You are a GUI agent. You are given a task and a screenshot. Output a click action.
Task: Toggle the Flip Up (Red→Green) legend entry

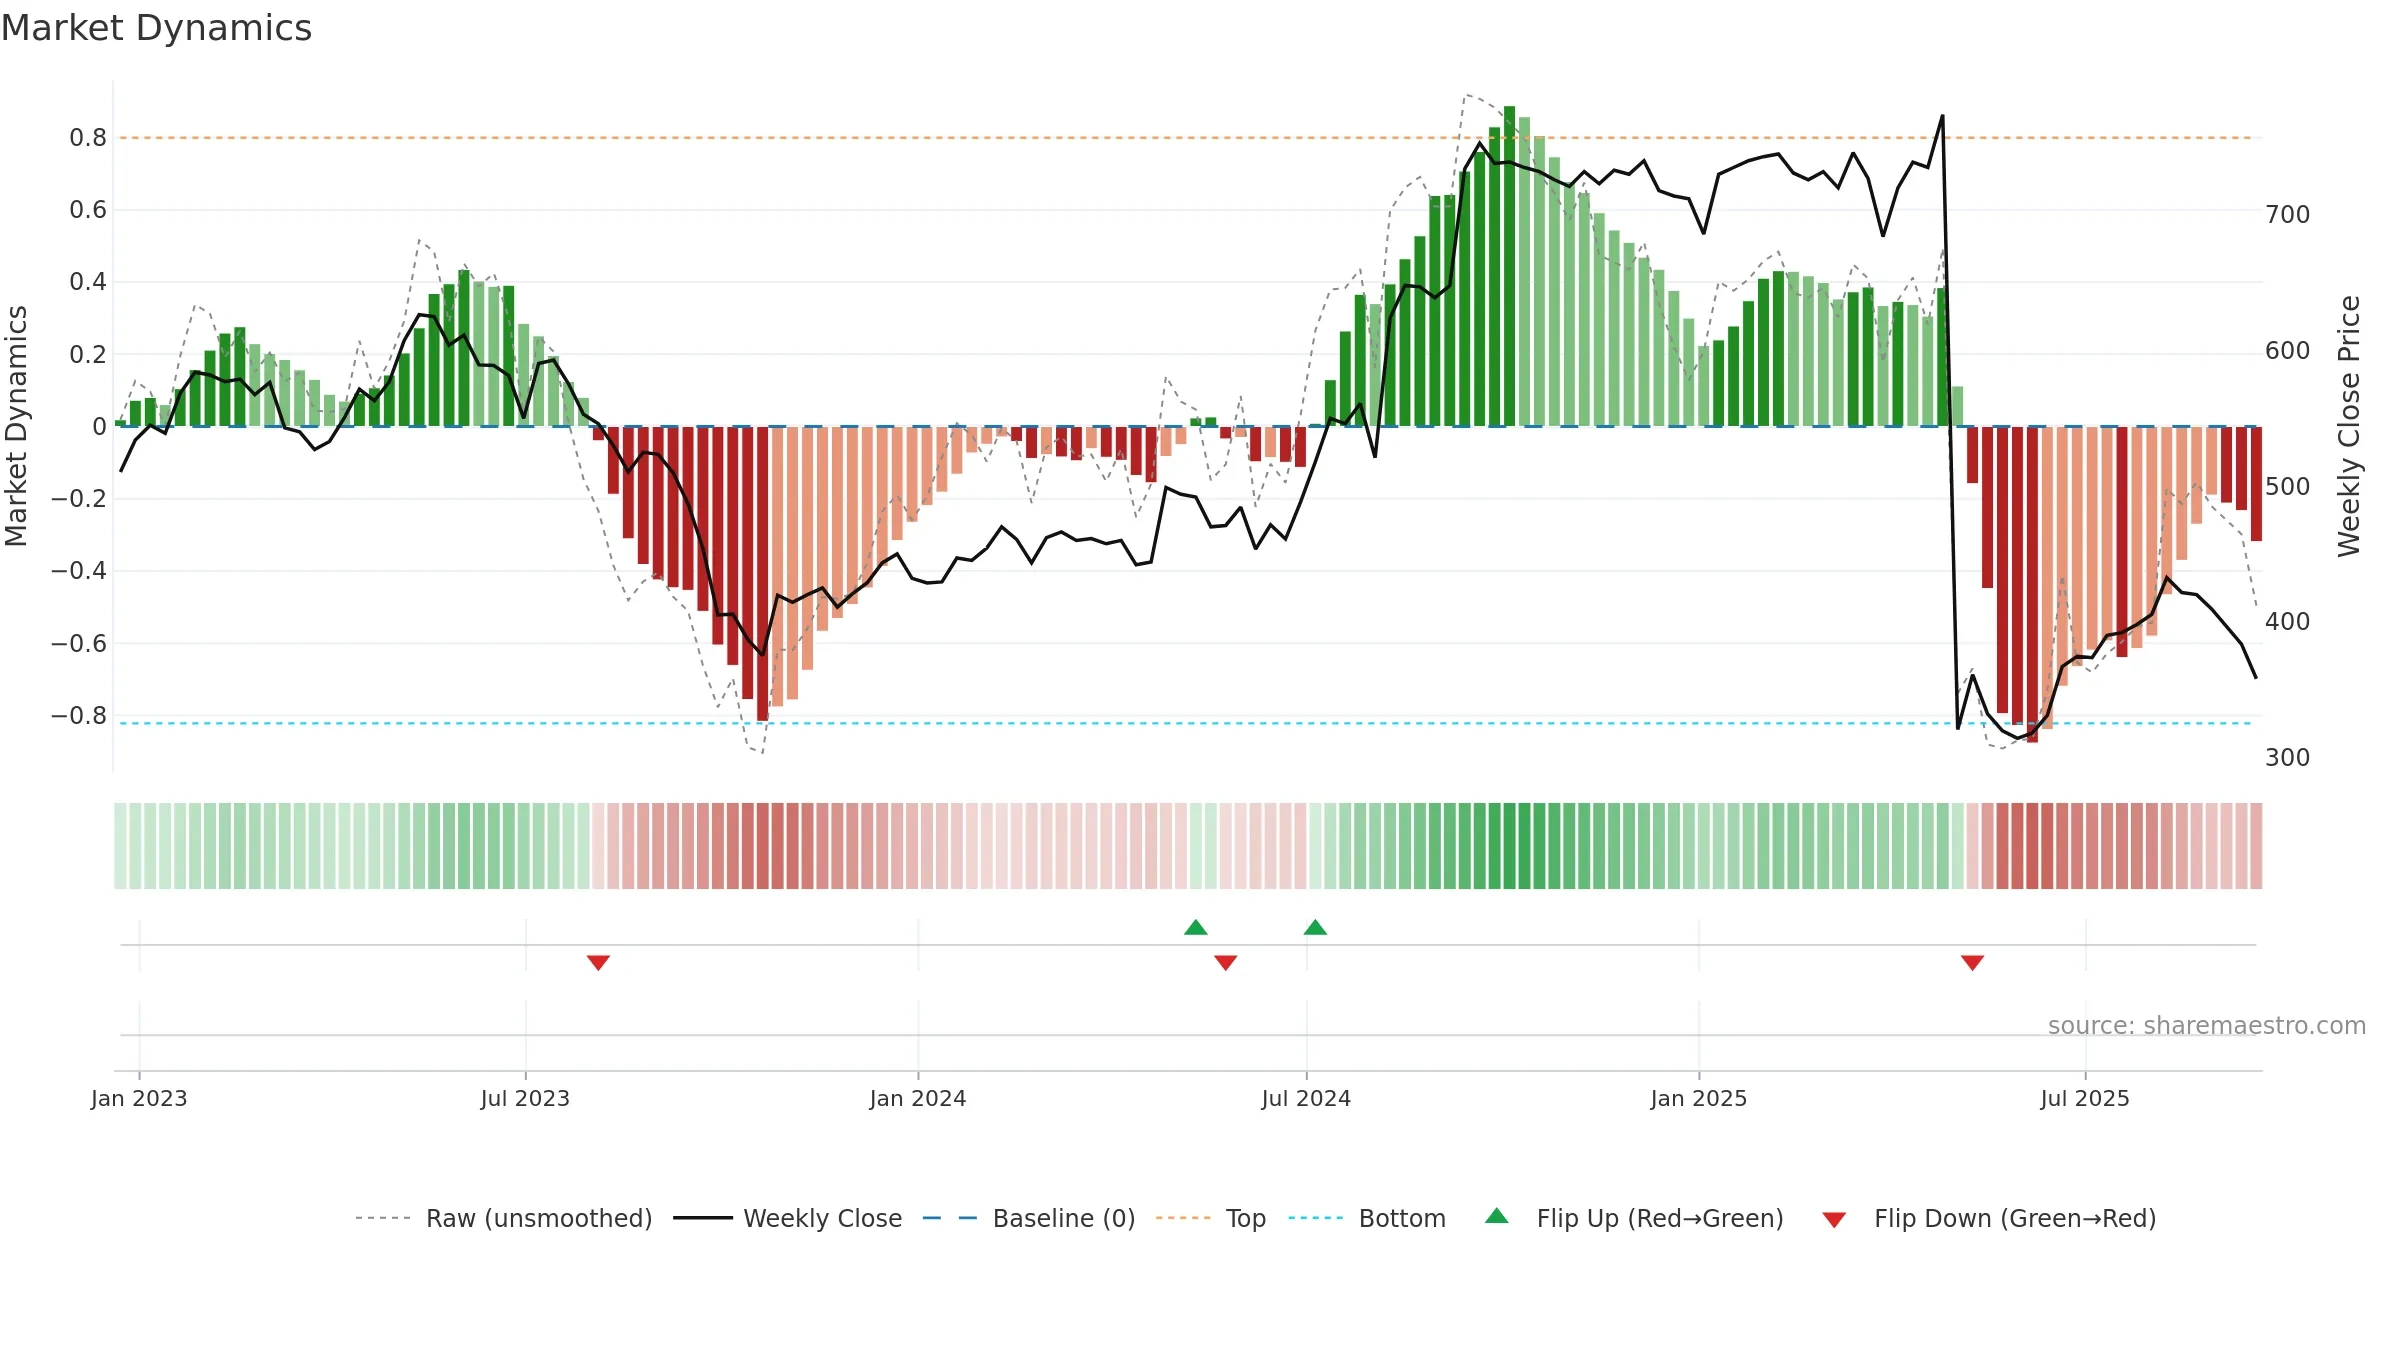pos(1634,1218)
